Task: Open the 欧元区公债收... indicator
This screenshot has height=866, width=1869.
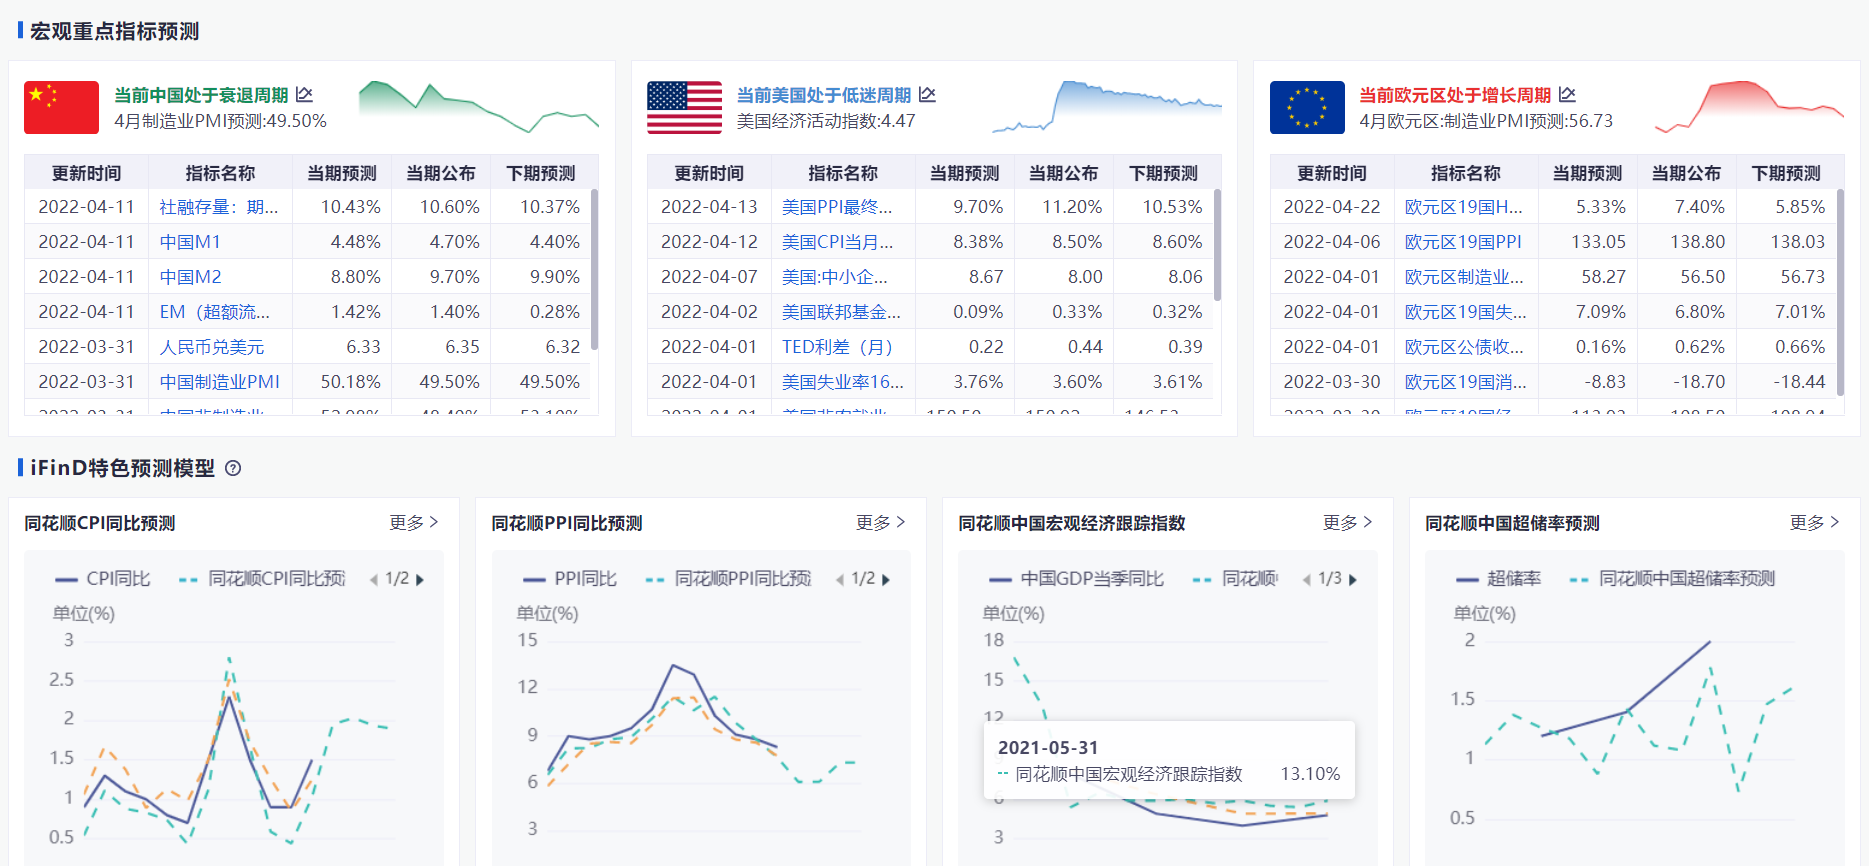Action: 1464,347
